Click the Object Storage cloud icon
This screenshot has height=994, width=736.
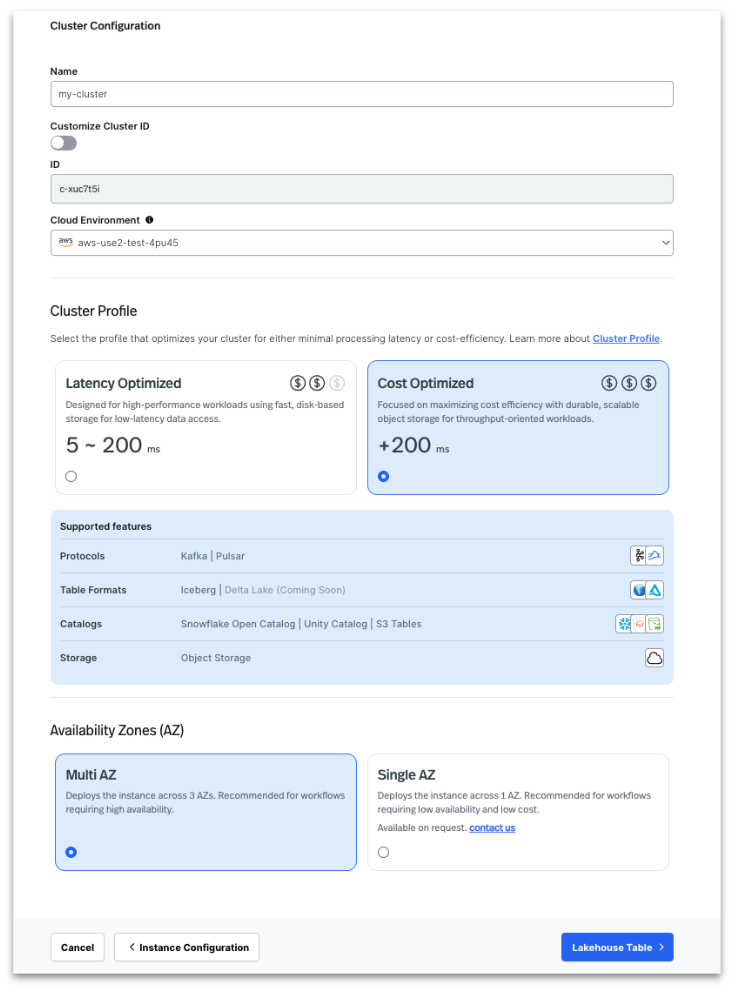(654, 658)
